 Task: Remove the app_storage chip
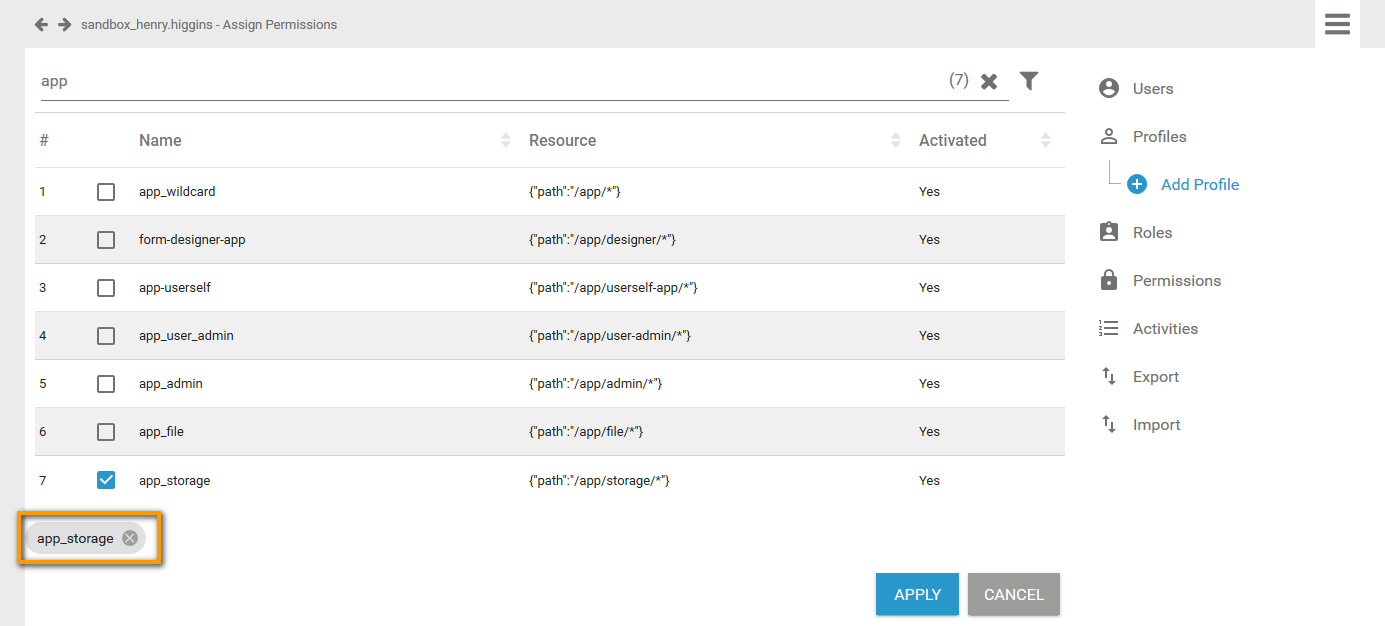point(130,538)
